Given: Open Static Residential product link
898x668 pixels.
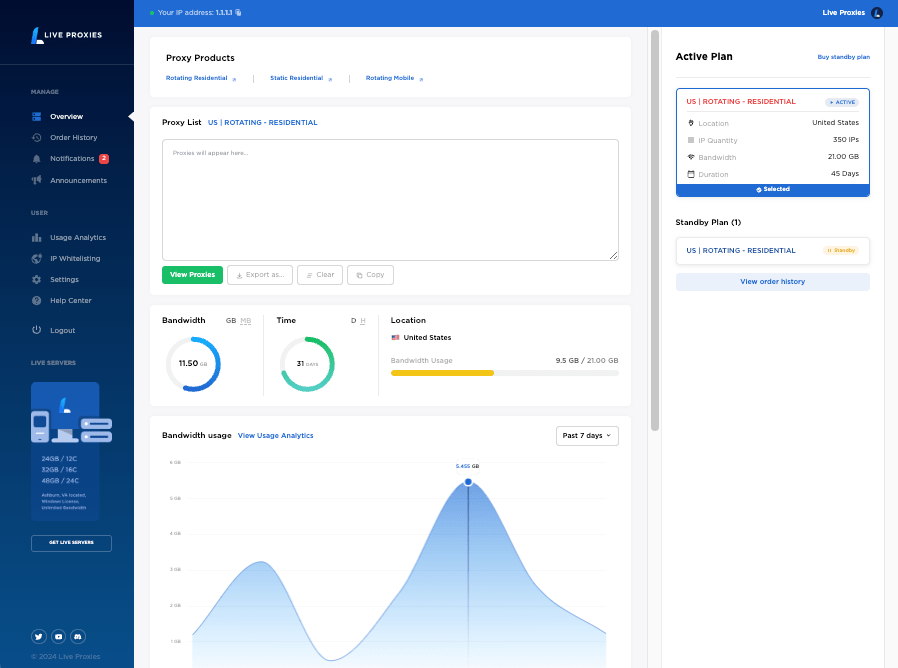Looking at the screenshot, I should (x=297, y=78).
